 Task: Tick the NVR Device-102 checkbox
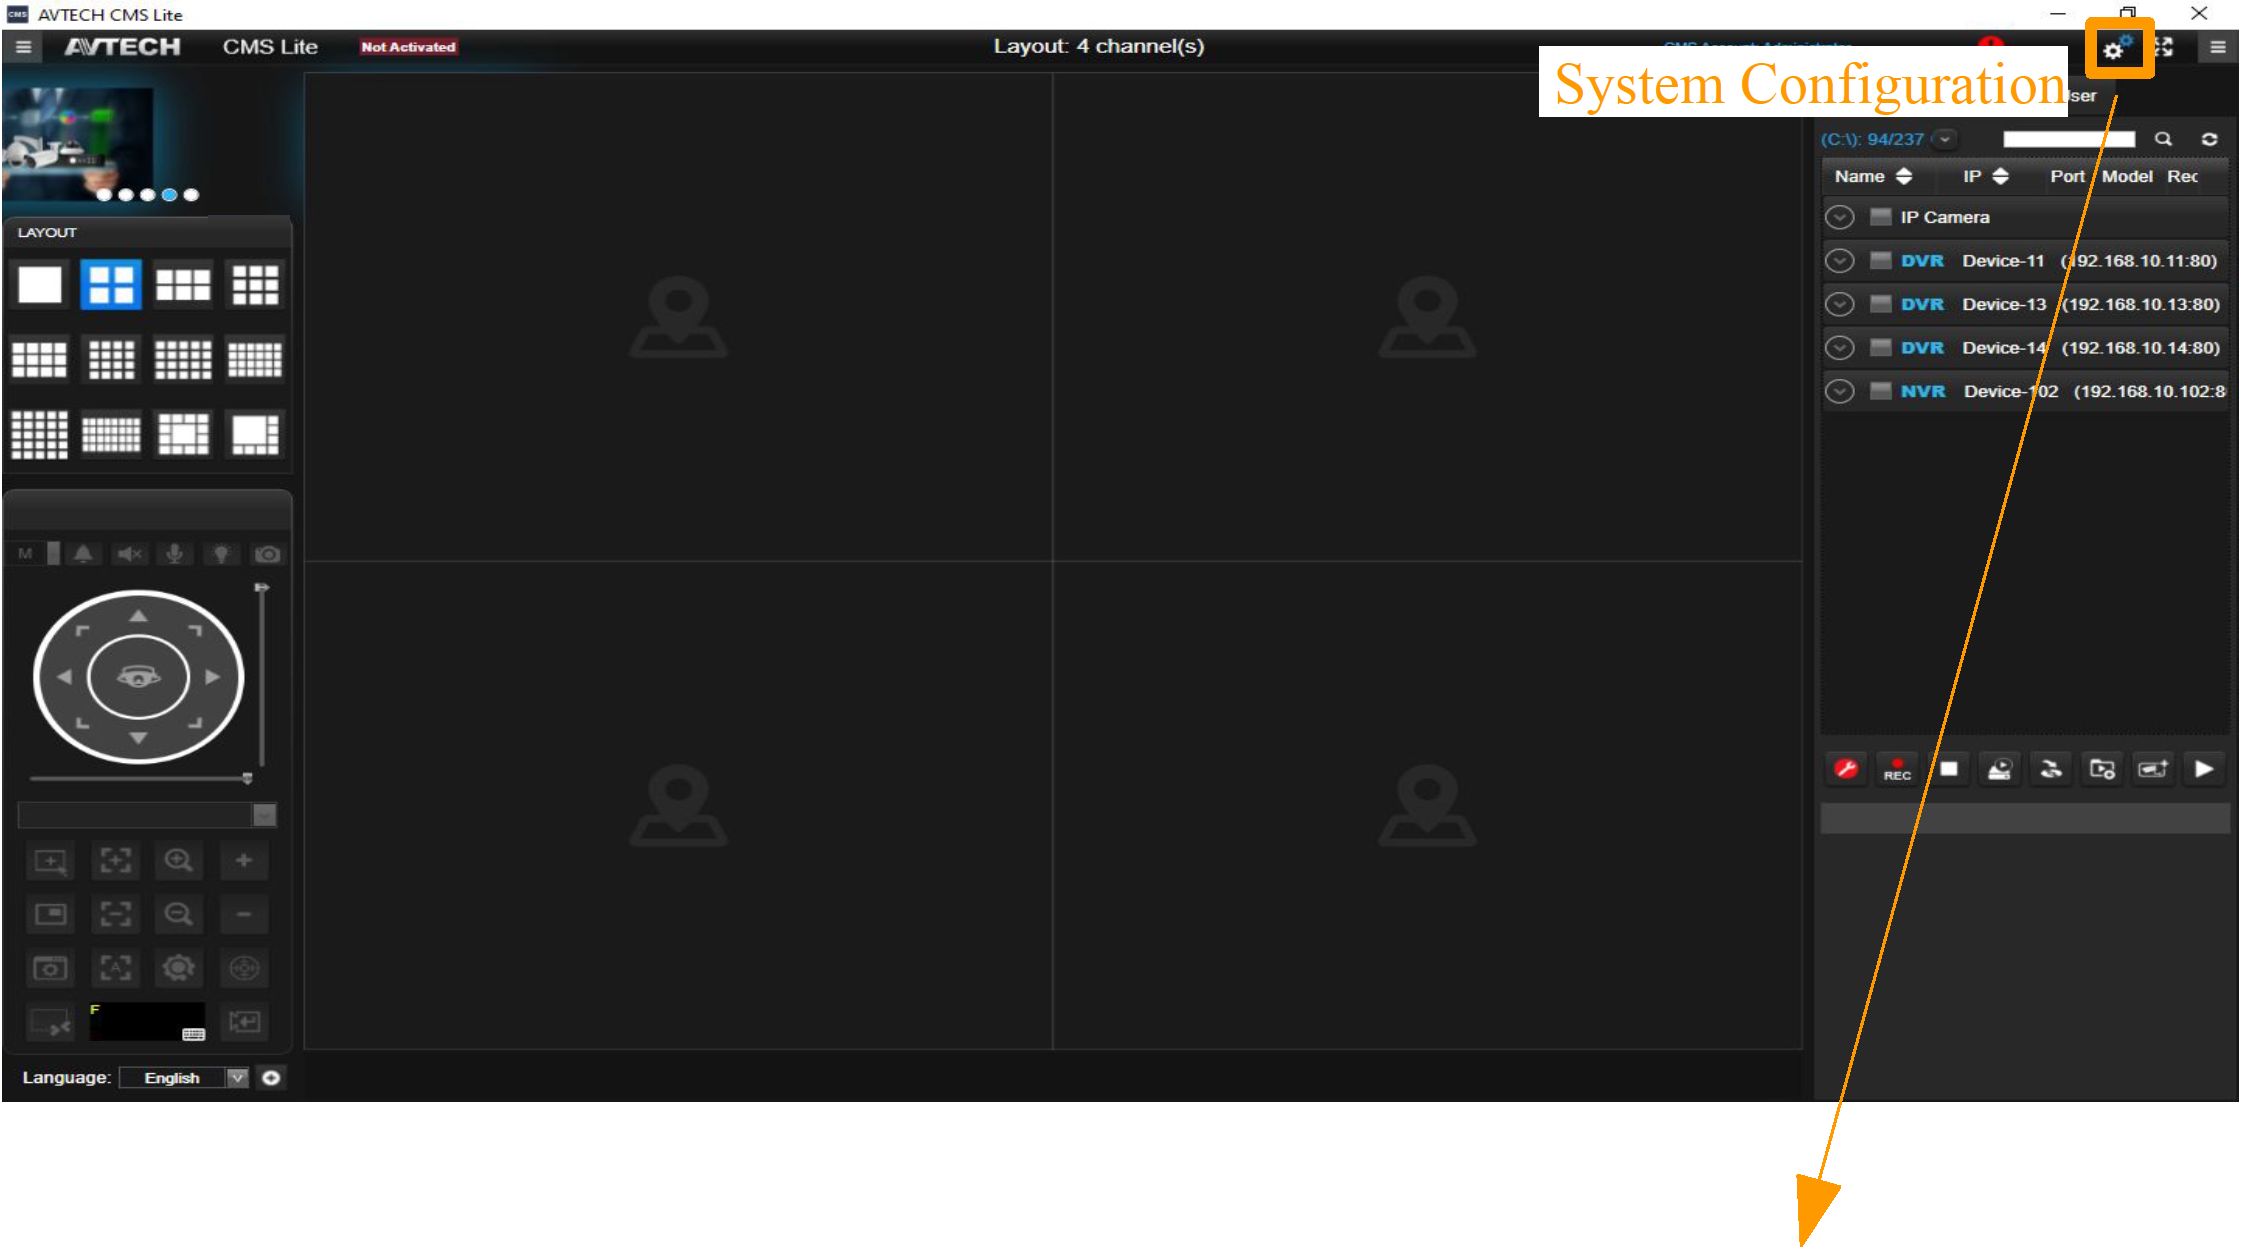[1880, 391]
